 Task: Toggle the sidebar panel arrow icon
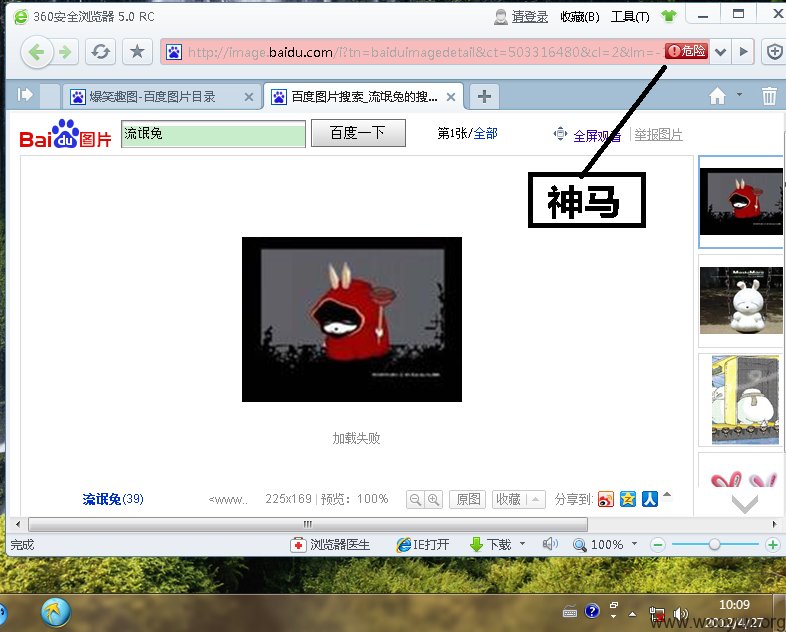click(25, 95)
